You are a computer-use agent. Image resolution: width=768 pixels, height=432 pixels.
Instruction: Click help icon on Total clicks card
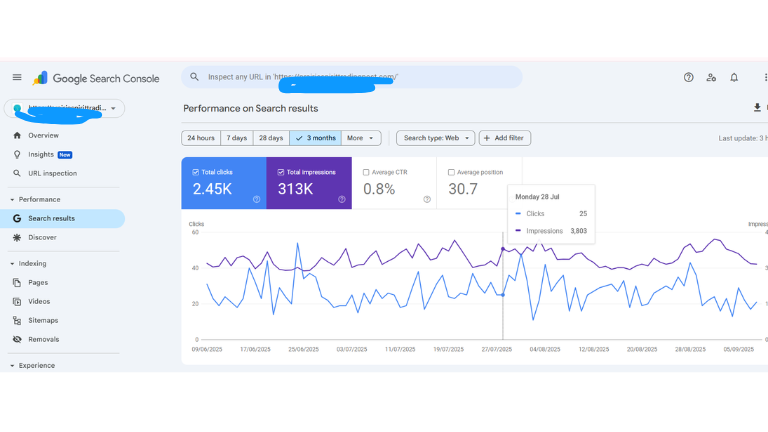pos(256,199)
